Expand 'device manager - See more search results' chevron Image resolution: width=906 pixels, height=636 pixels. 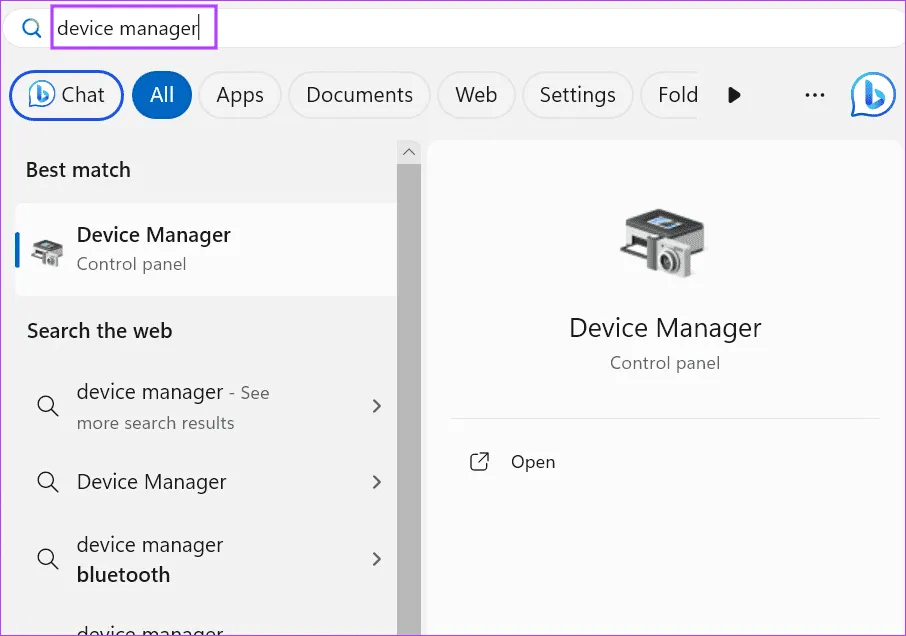(x=377, y=406)
